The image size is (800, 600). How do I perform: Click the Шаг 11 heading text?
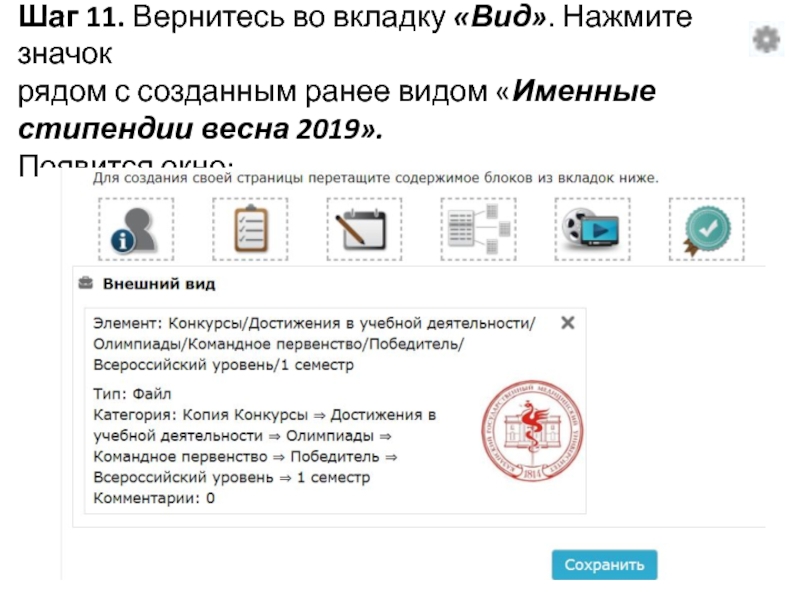click(x=71, y=17)
